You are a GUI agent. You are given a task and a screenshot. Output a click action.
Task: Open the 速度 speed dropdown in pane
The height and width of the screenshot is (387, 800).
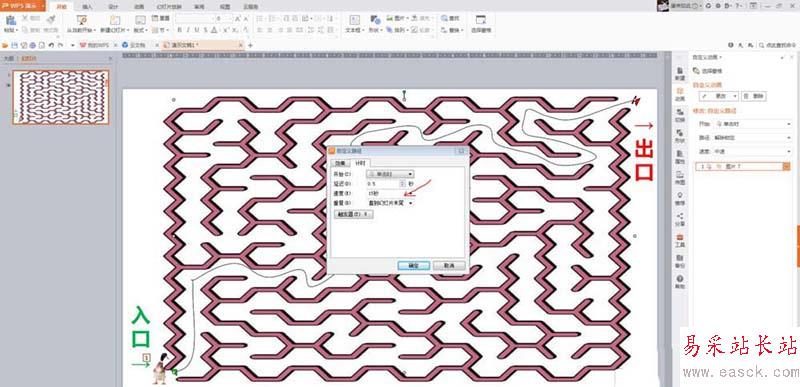click(x=753, y=151)
